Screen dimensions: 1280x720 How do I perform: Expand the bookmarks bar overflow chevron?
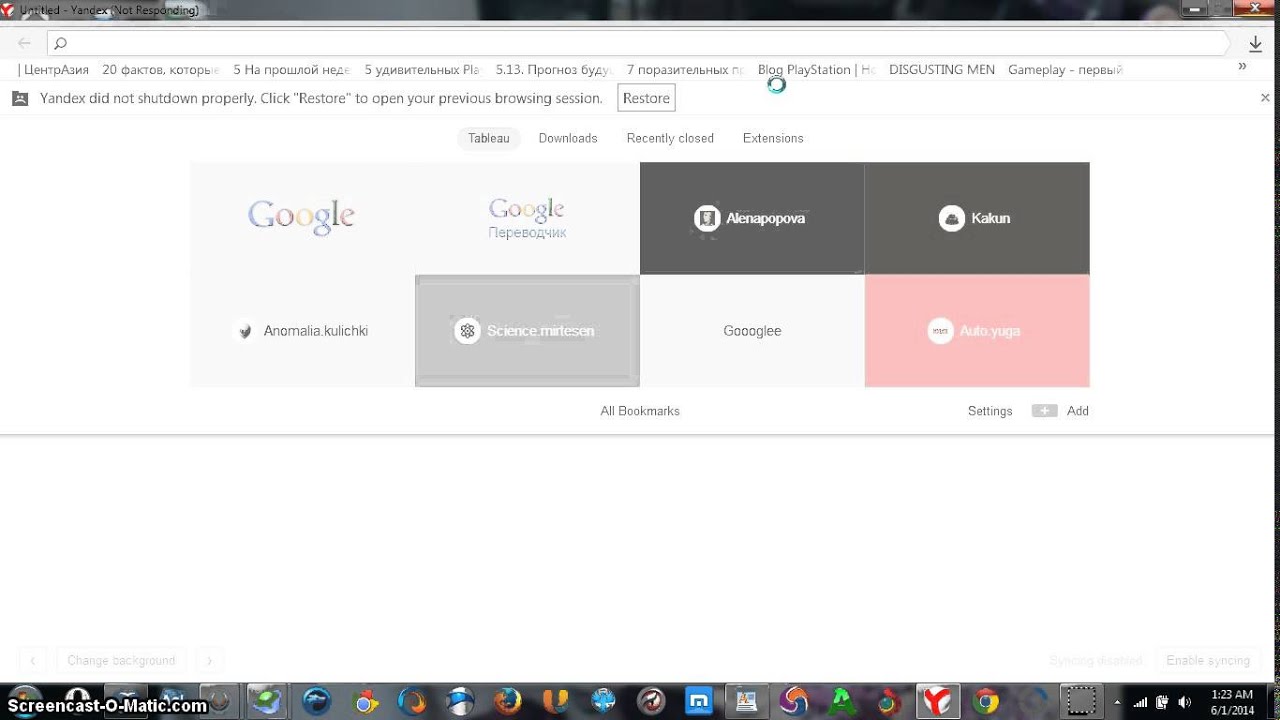1242,66
